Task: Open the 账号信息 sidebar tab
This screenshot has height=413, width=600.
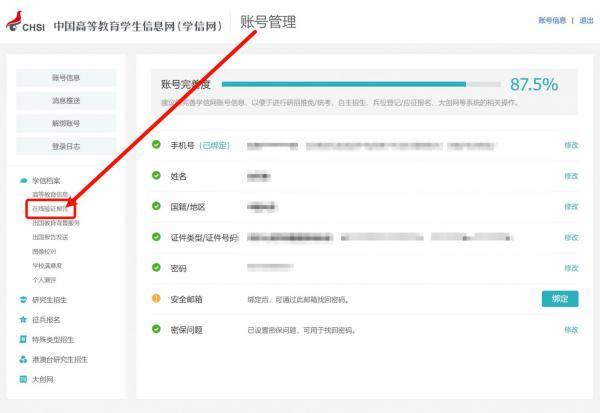Action: [x=66, y=78]
